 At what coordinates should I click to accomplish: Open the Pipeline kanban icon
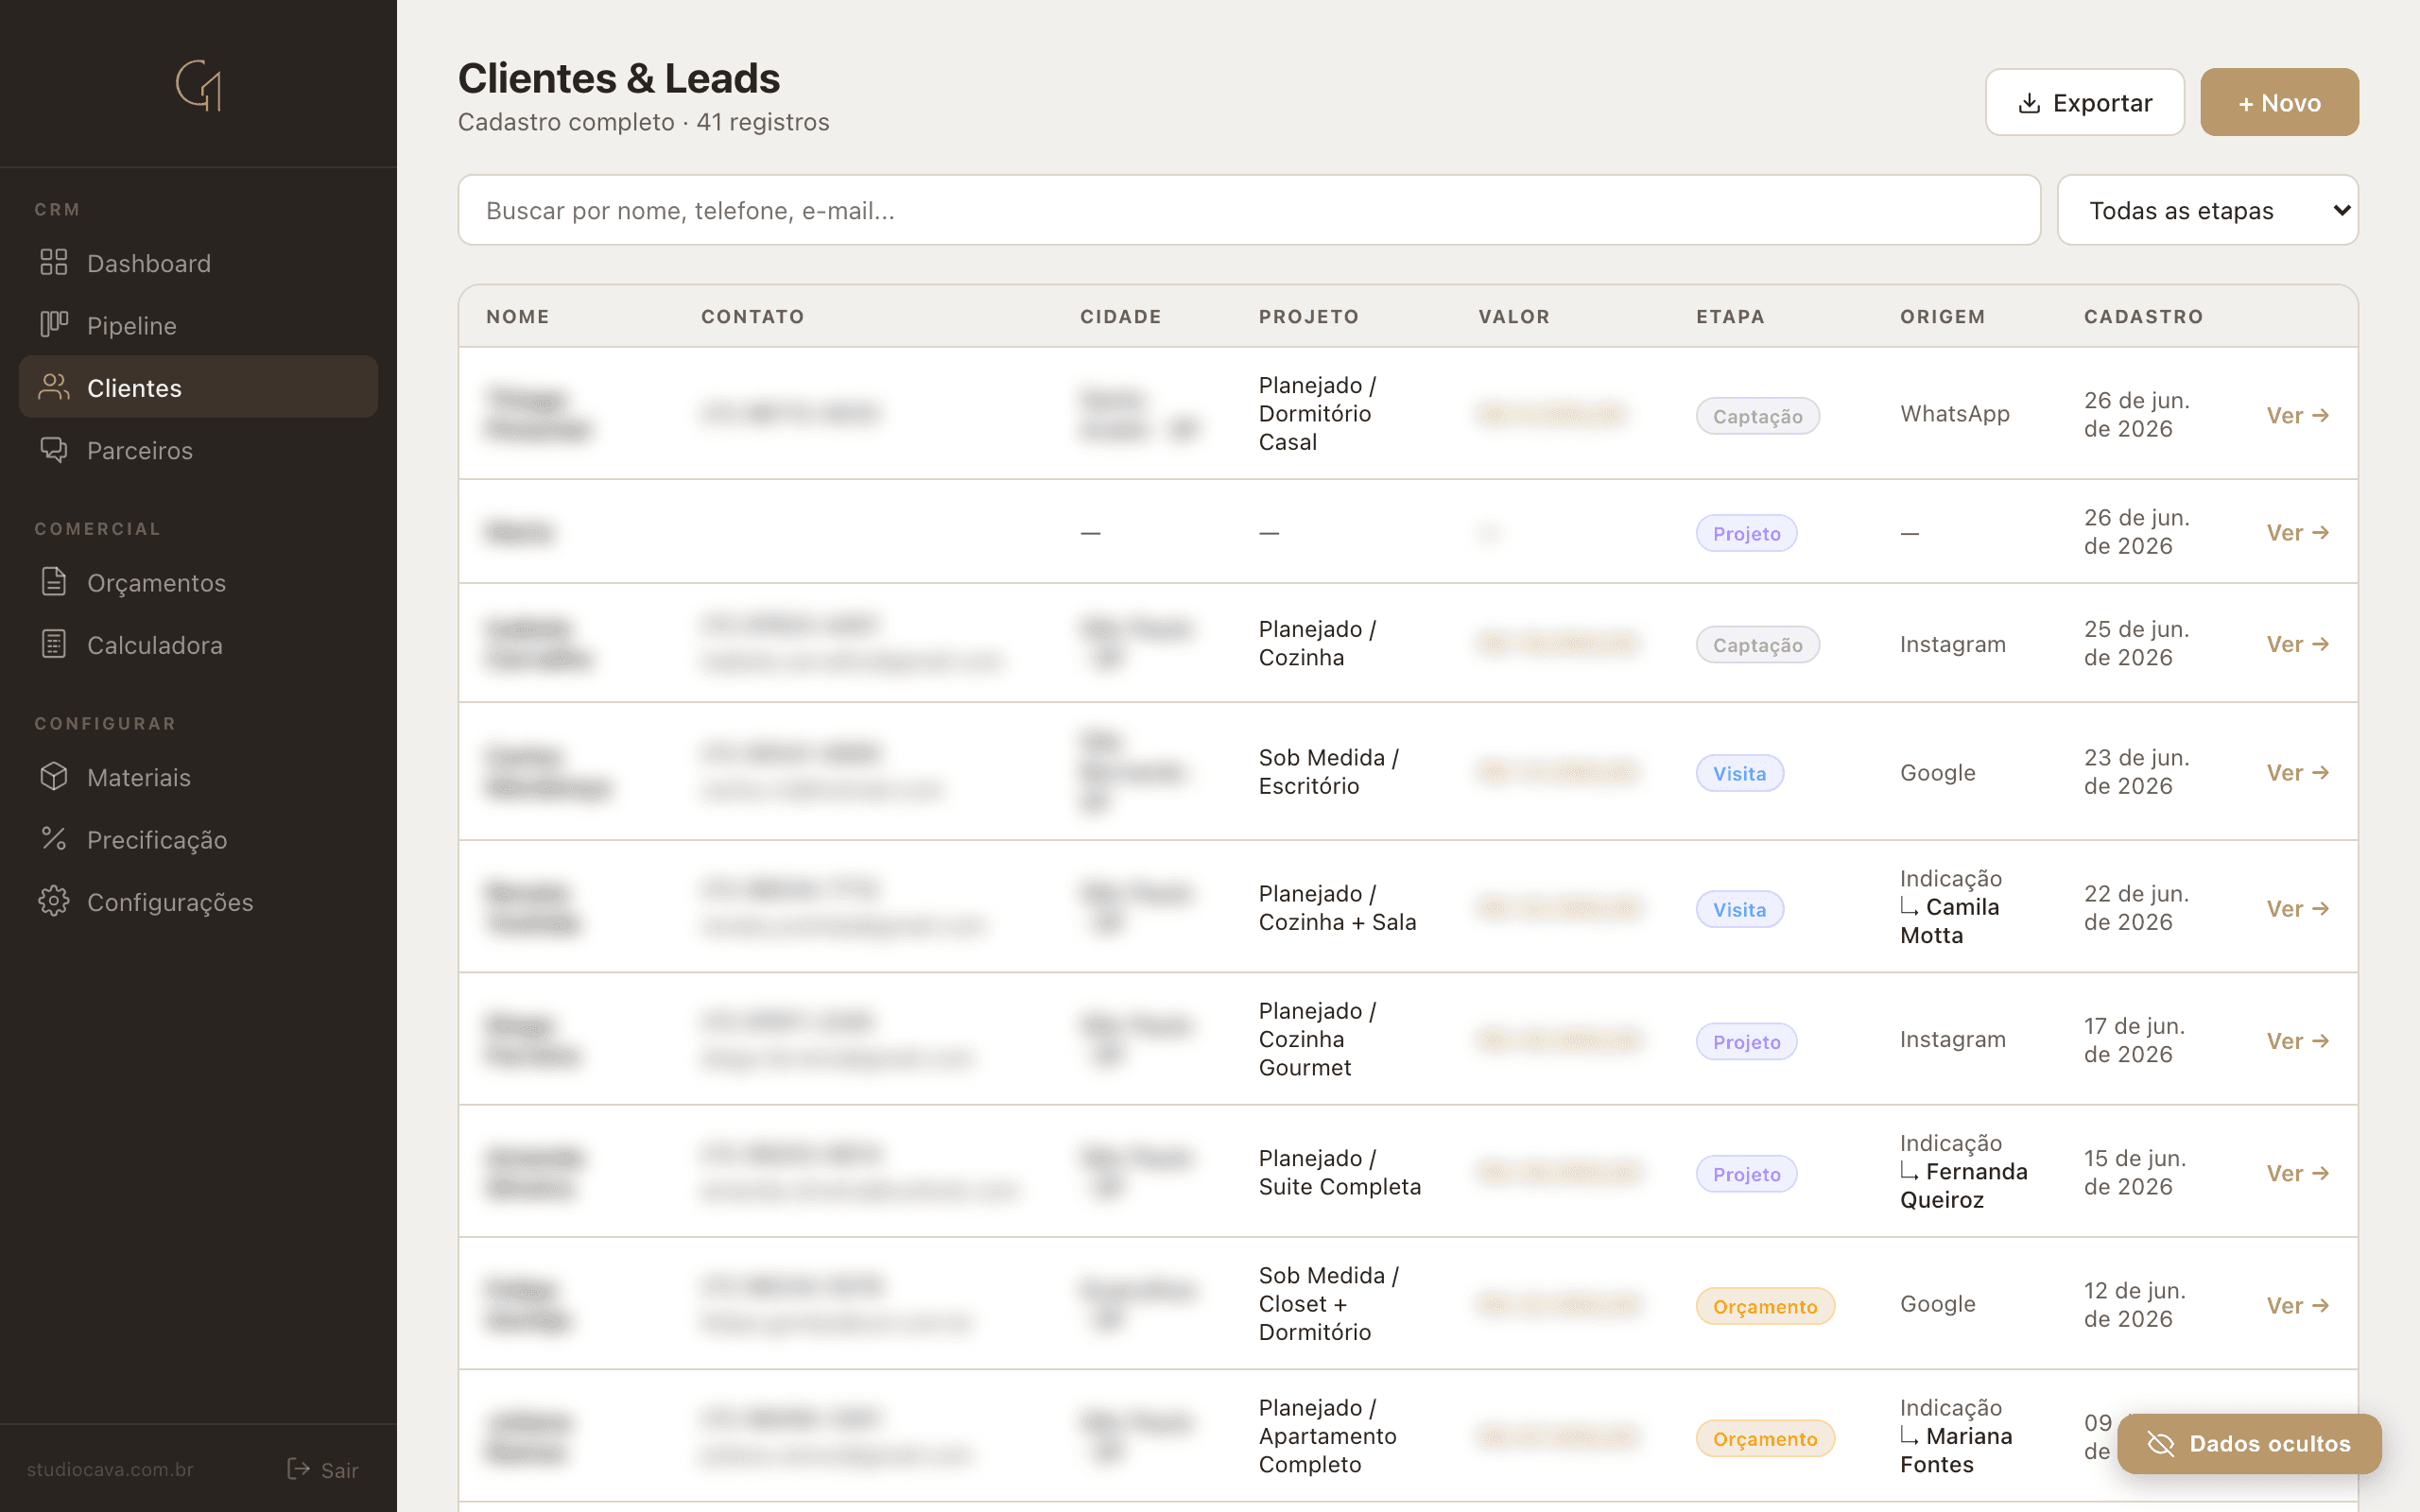(x=53, y=324)
